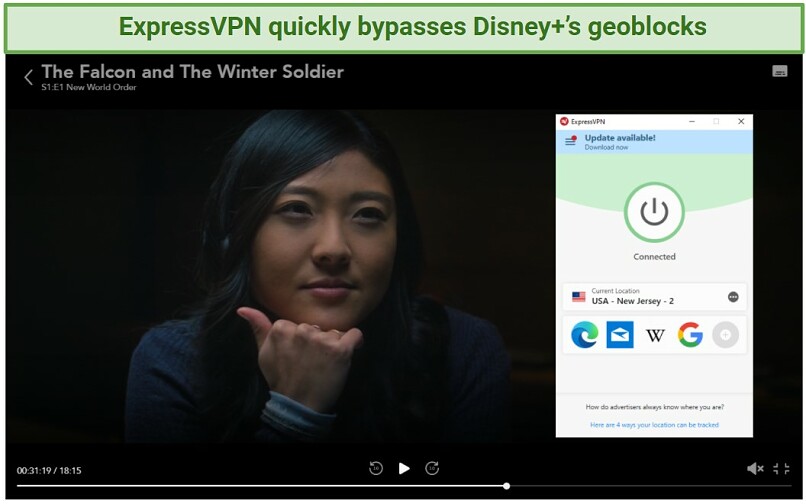Open the ExpressVPN hamburger menu
This screenshot has width=806, height=504.
(571, 140)
